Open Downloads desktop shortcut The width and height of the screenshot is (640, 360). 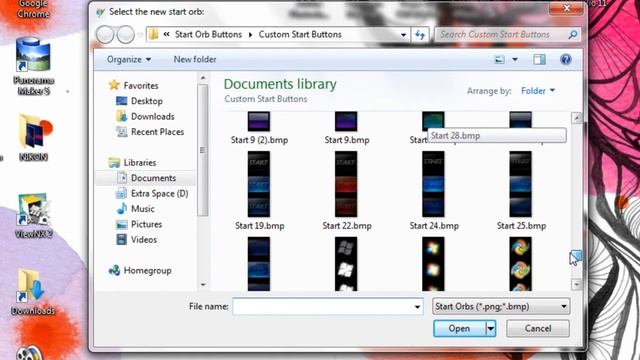point(33,292)
